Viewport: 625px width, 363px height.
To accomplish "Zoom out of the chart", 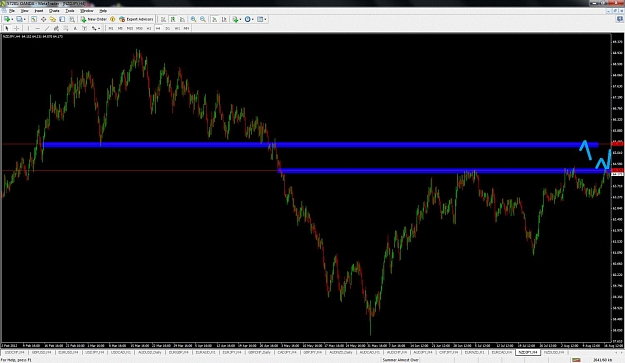I will (203, 19).
